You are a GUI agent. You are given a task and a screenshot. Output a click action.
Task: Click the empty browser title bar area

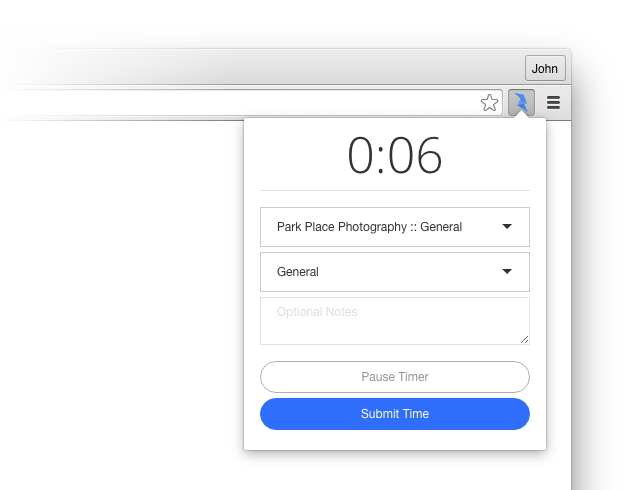tap(263, 68)
